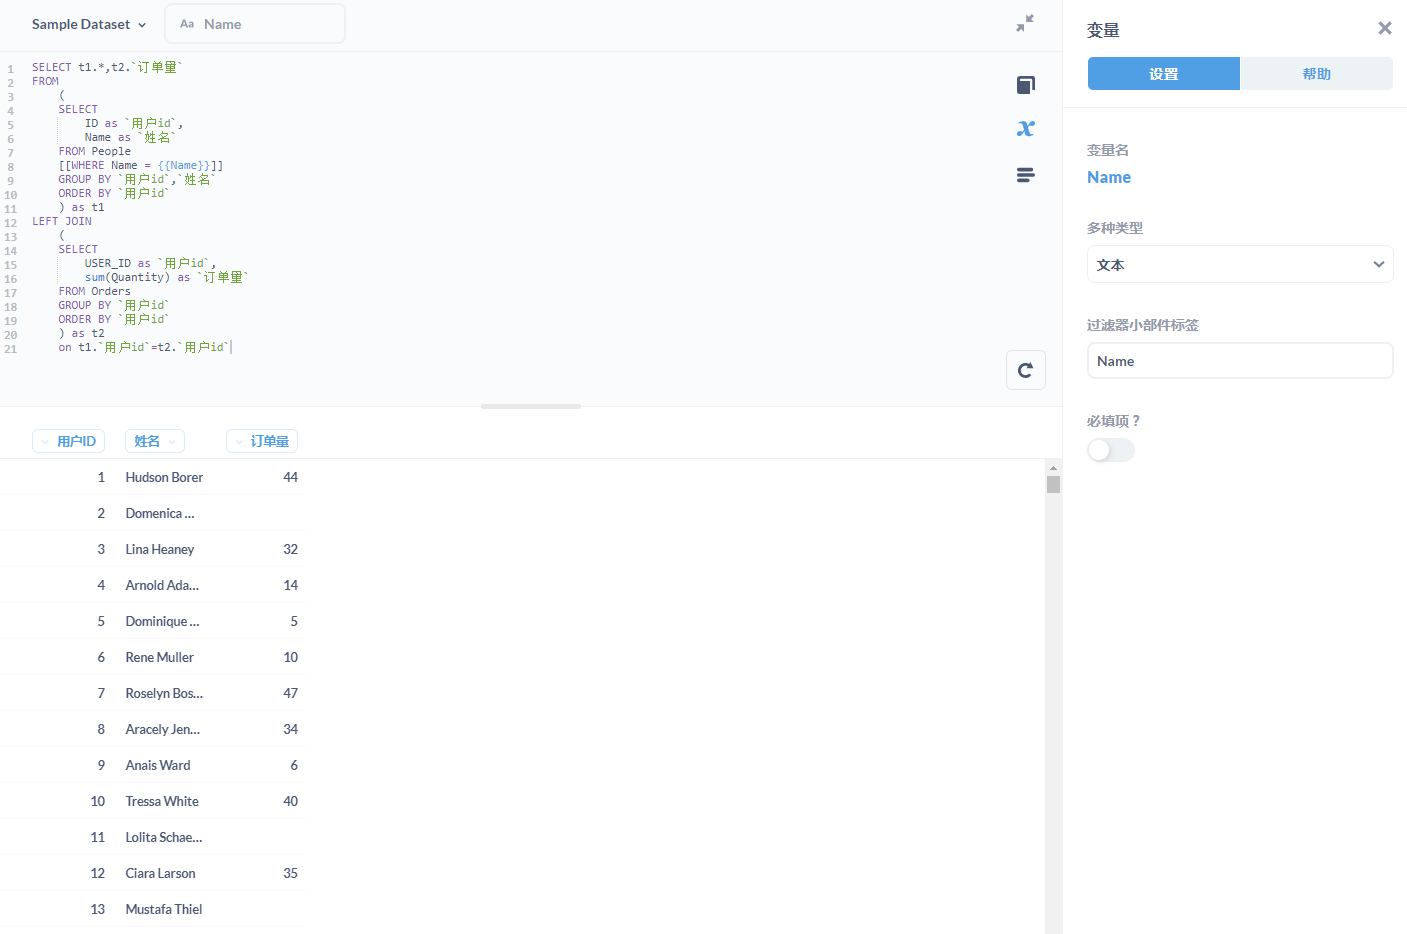The width and height of the screenshot is (1407, 934).
Task: Click the Domenica... name cell
Action: click(x=160, y=513)
